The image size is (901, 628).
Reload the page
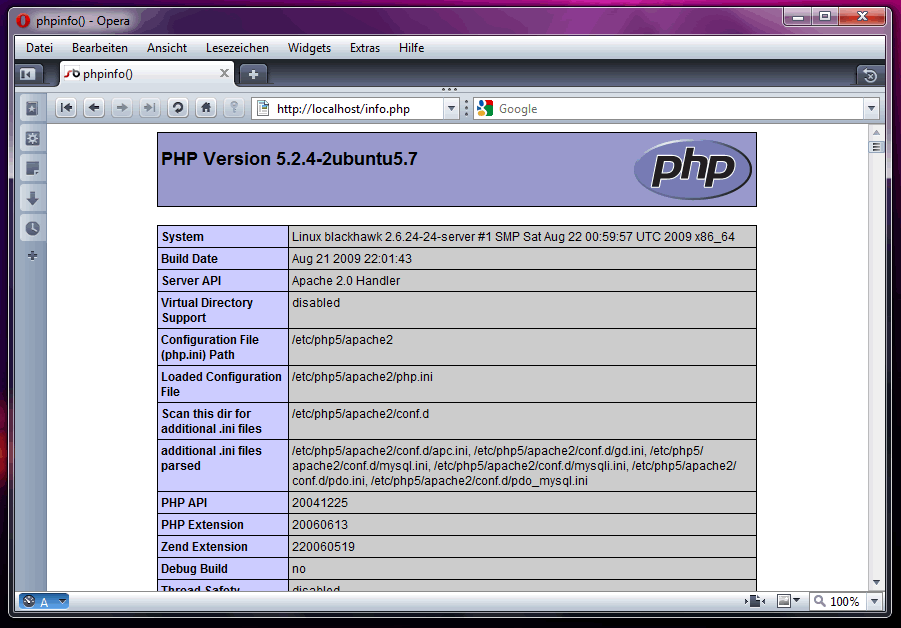(178, 107)
